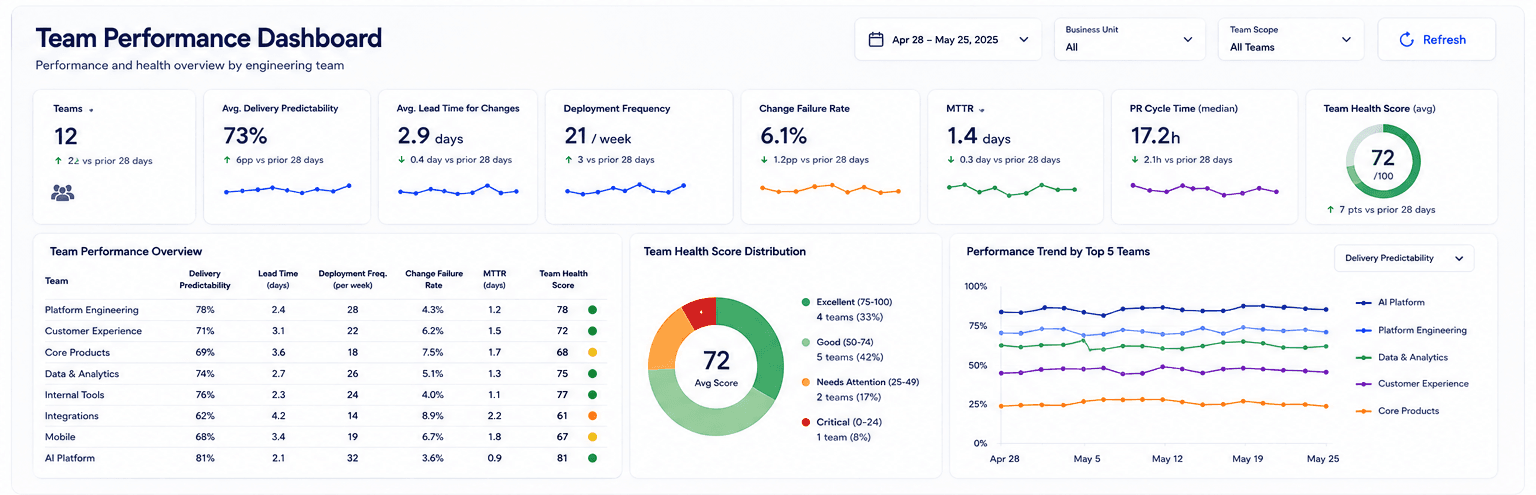Sort table by Team column header

57,281
